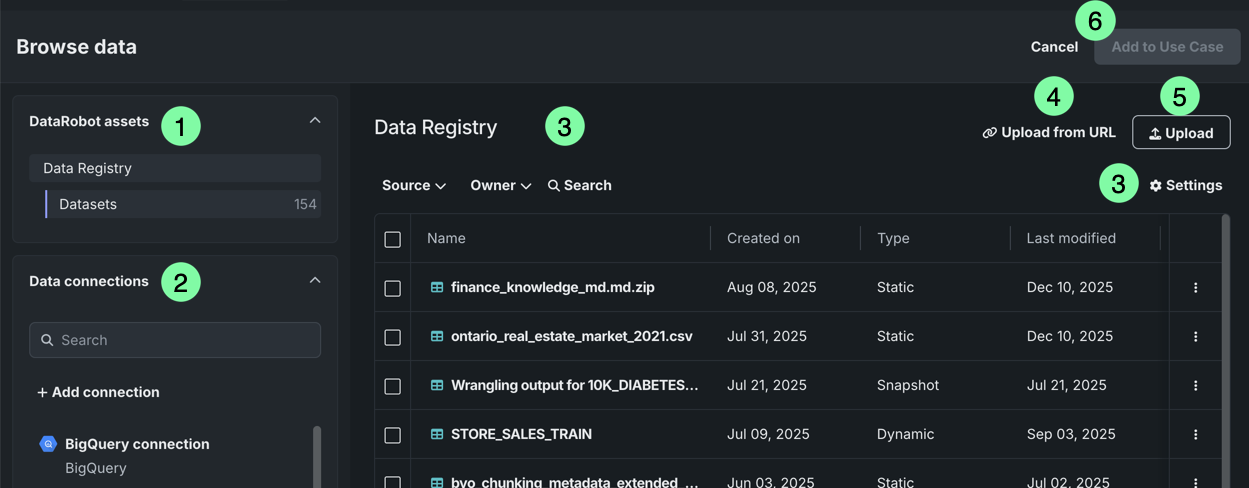Click the ontario_real_estate_market_2021.csv dataset name
The width and height of the screenshot is (1249, 488).
[572, 336]
